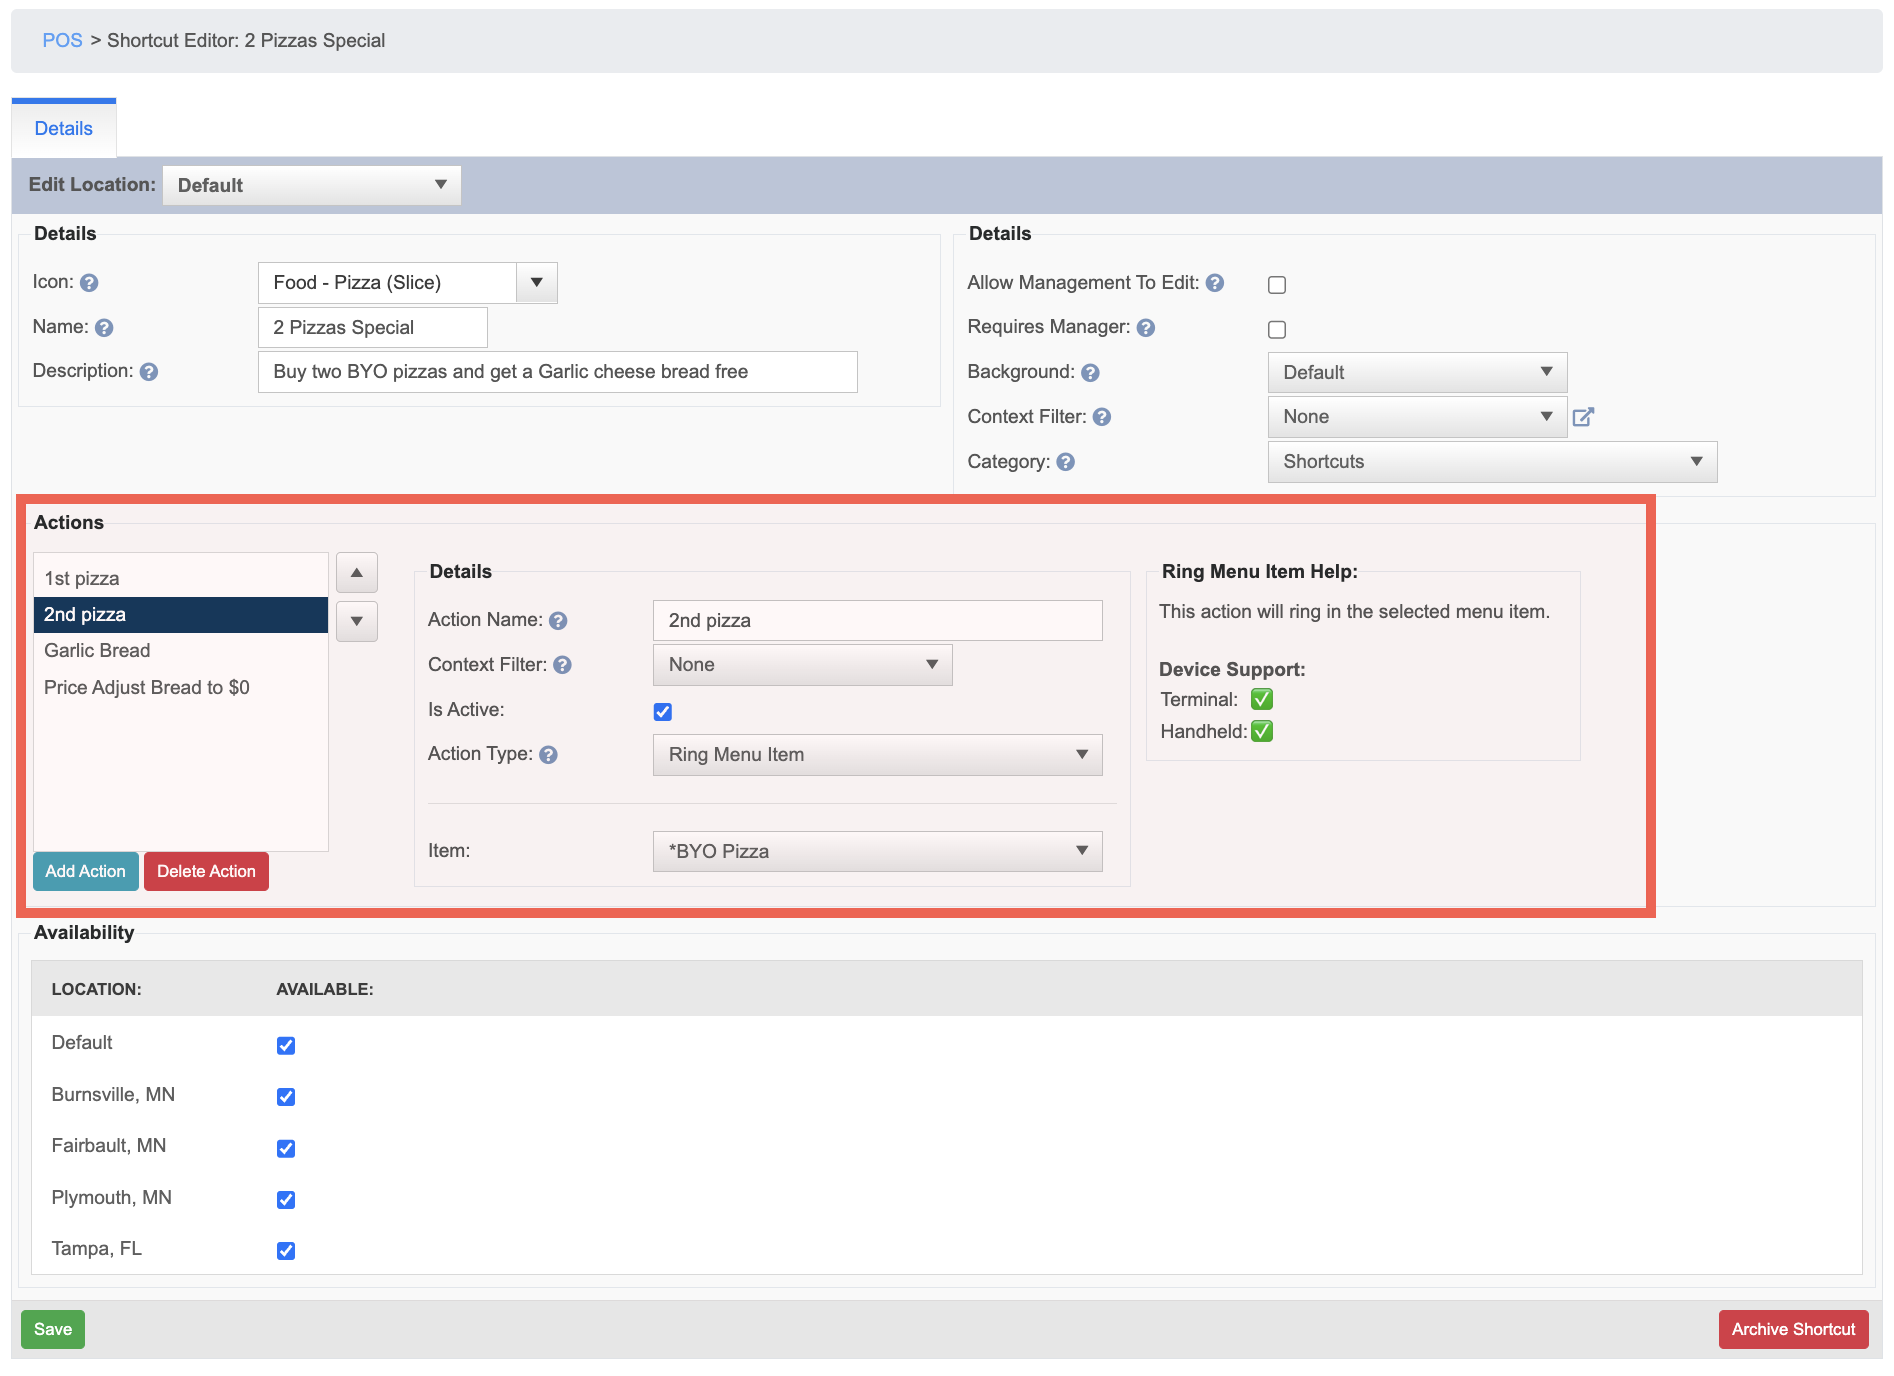Open the Background color Default dropdown
The image size is (1894, 1376).
pos(1418,373)
